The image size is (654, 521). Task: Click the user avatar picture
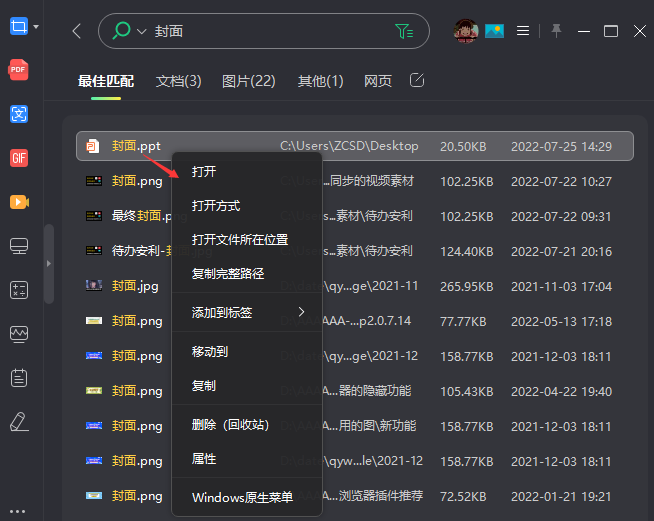point(467,31)
